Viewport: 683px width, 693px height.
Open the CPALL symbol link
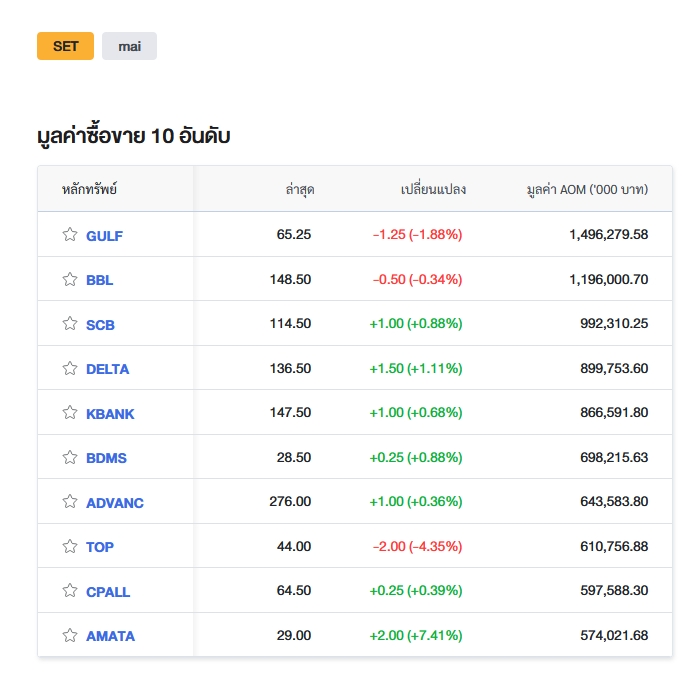pyautogui.click(x=108, y=592)
